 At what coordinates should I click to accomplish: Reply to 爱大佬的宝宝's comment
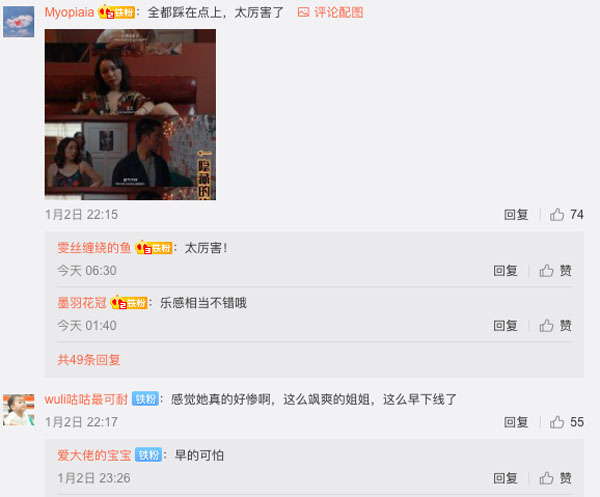(x=505, y=478)
